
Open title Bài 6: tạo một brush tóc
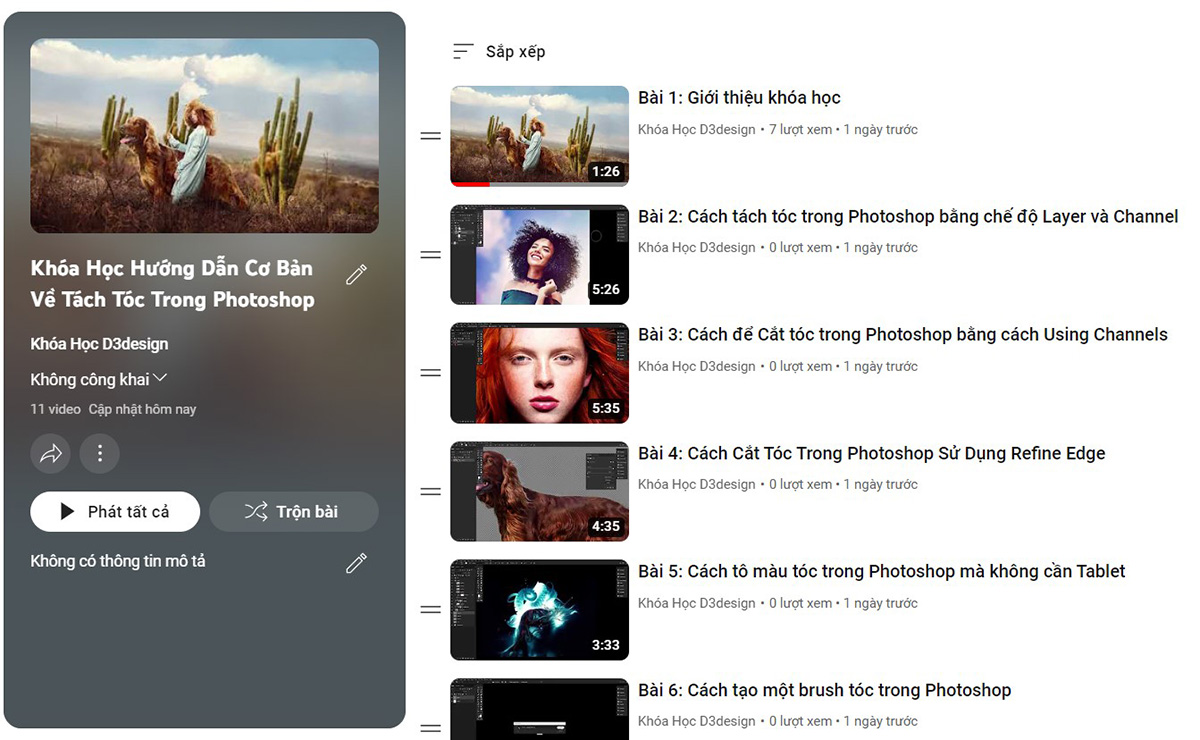(825, 691)
